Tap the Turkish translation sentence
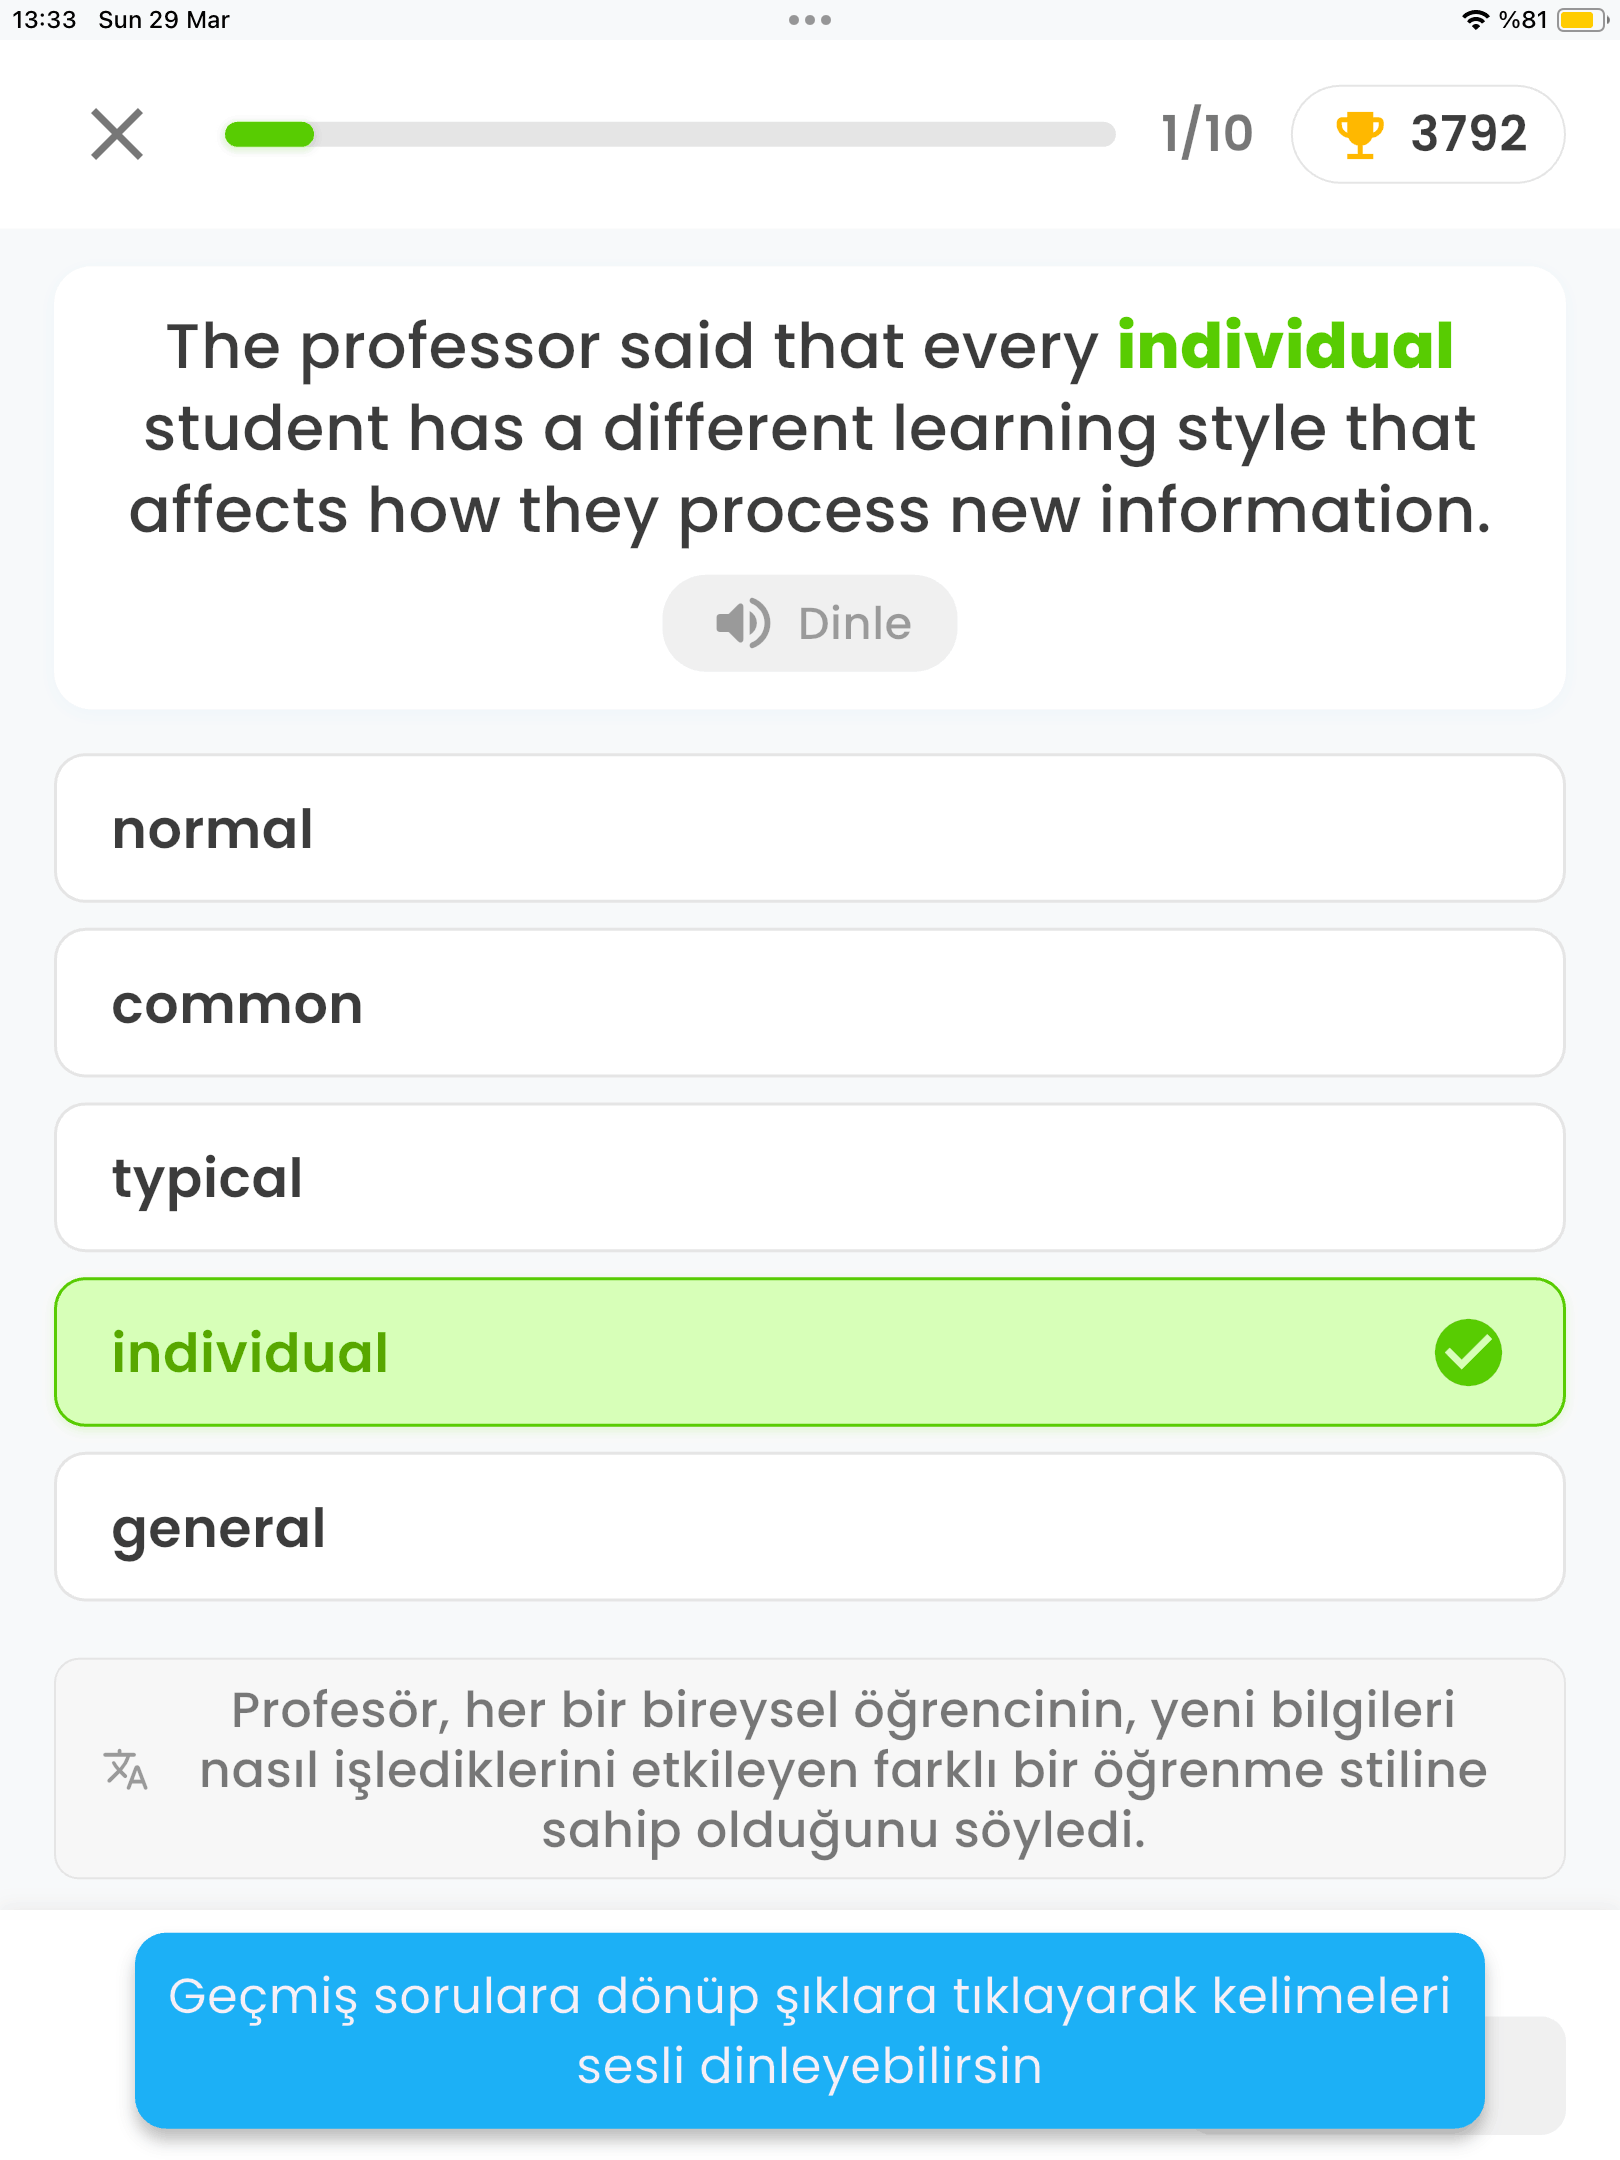Viewport: 1620px width, 2160px height. click(842, 1769)
